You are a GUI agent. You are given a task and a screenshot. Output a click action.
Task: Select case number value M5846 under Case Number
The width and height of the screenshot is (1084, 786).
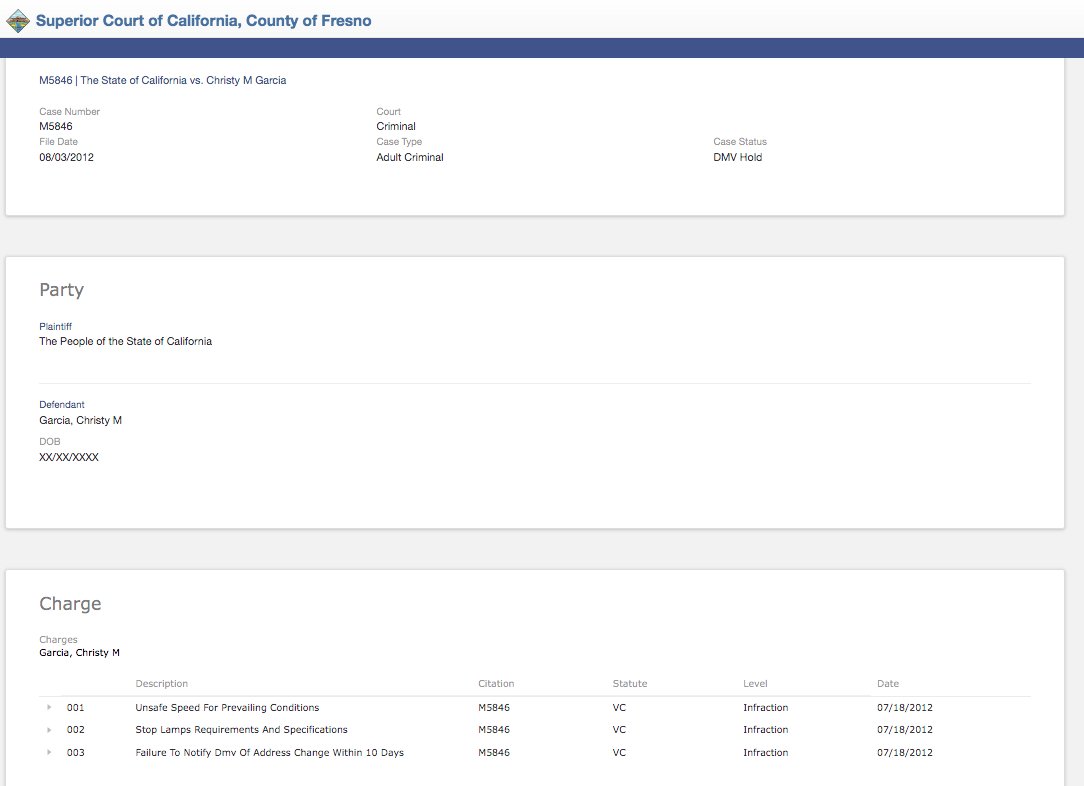pos(56,126)
